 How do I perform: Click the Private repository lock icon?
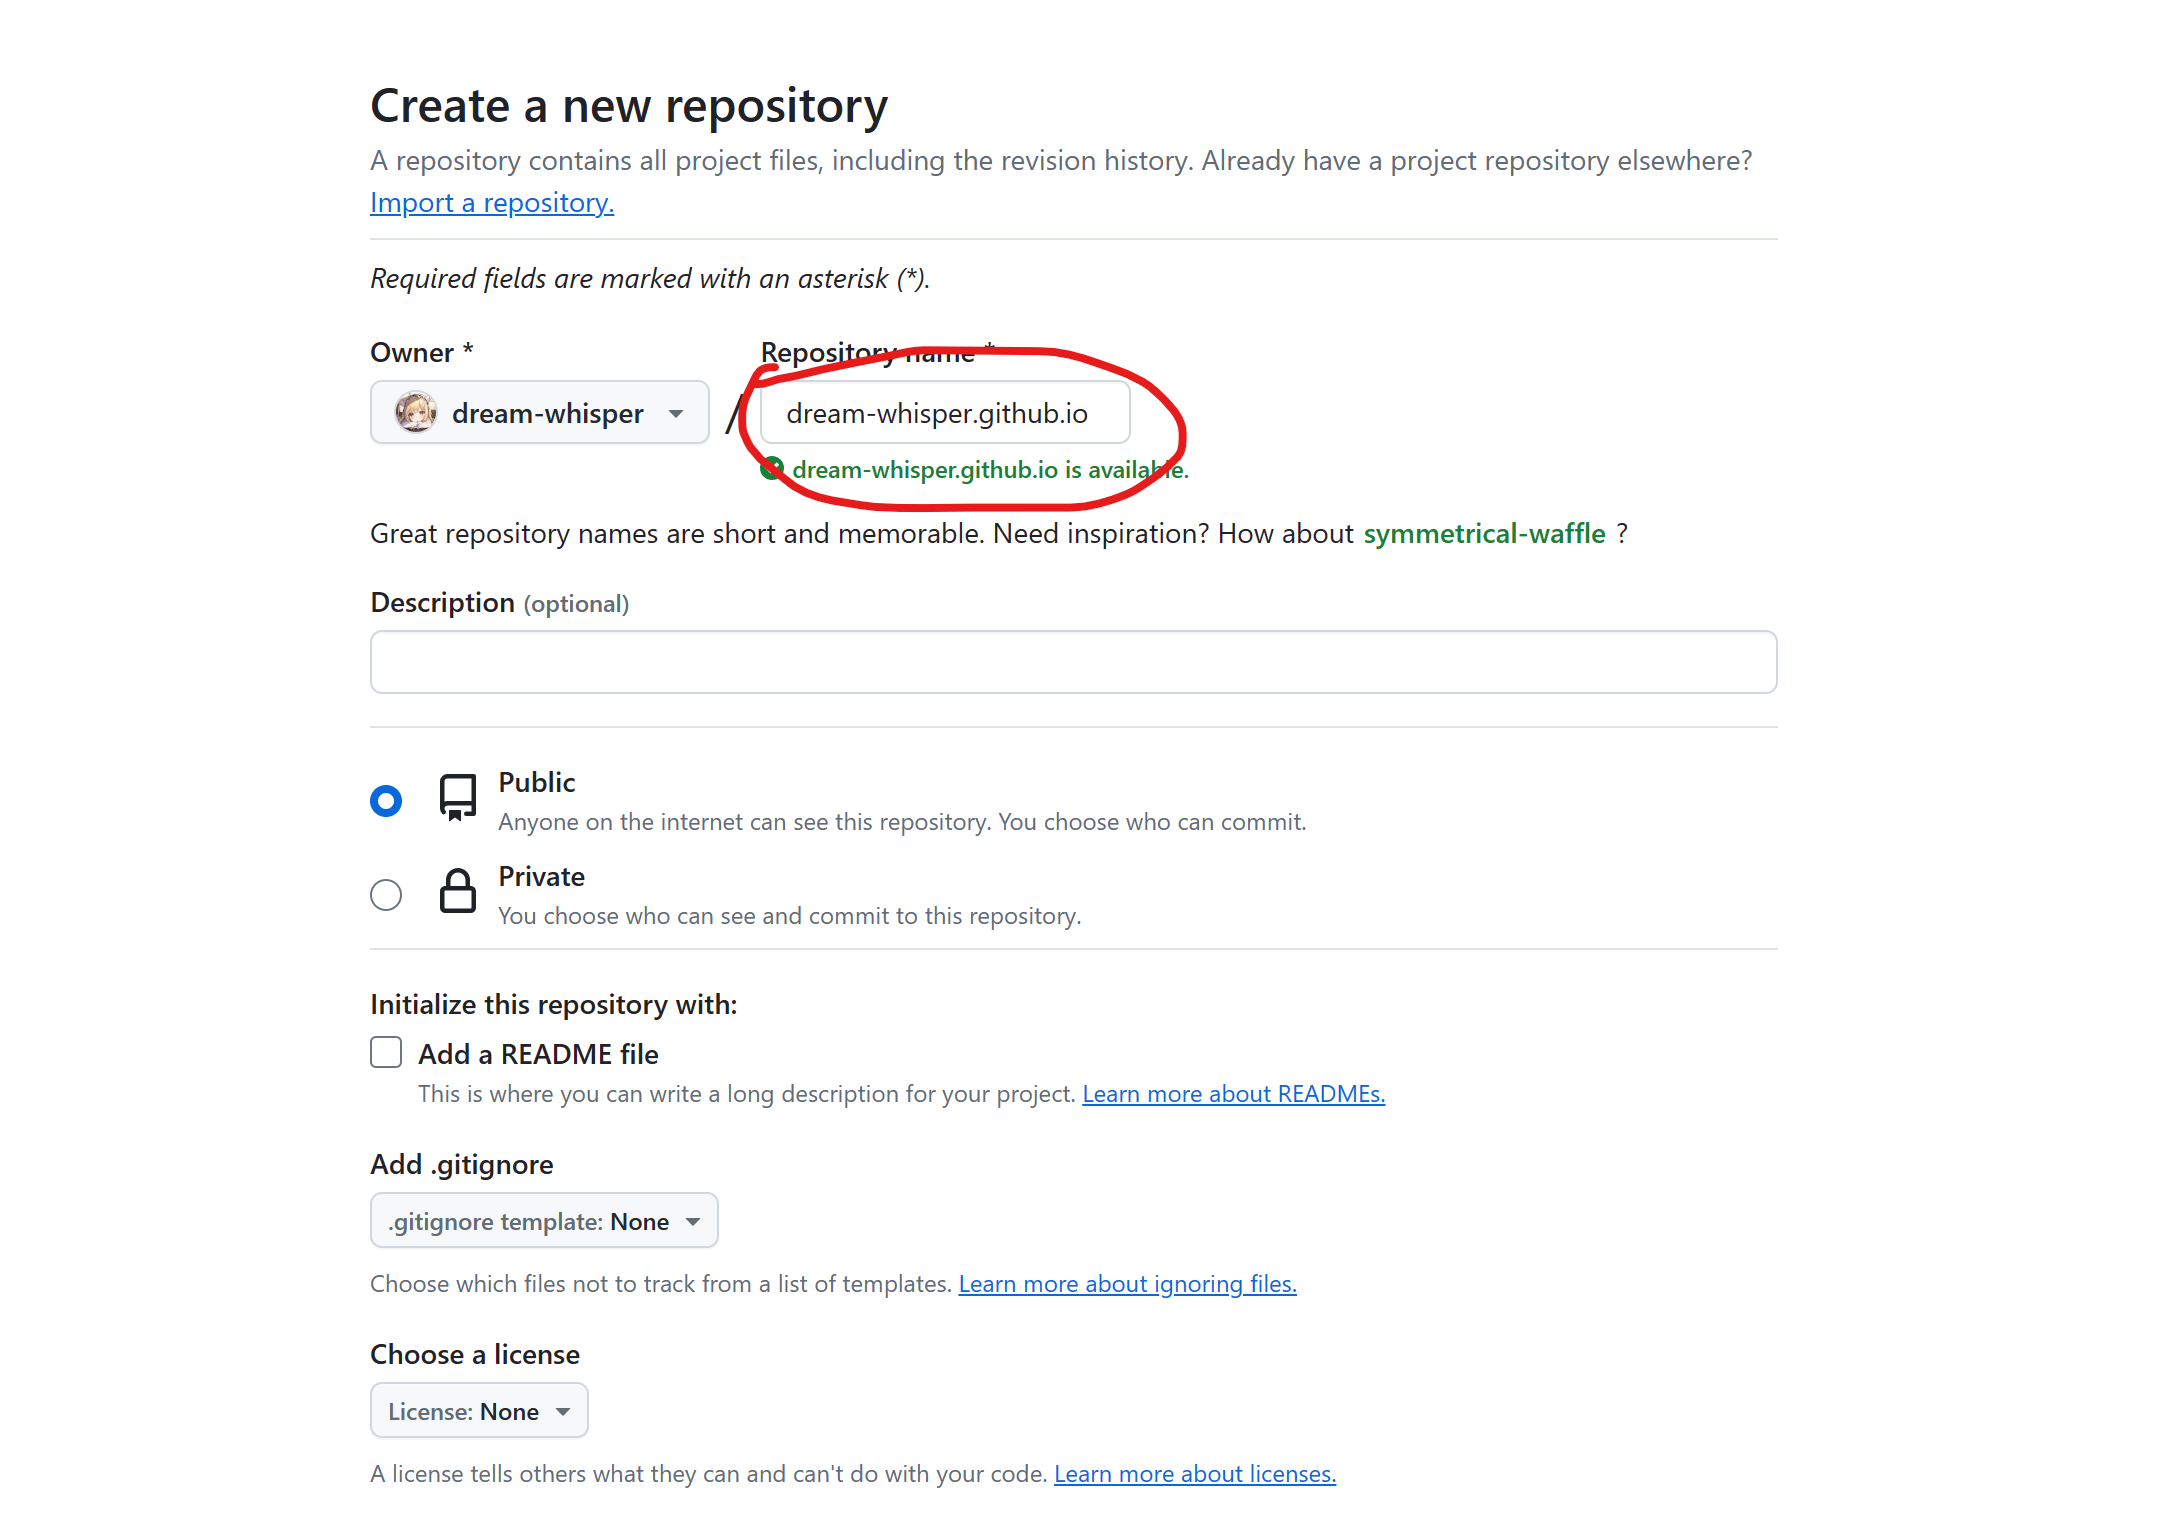pos(458,891)
